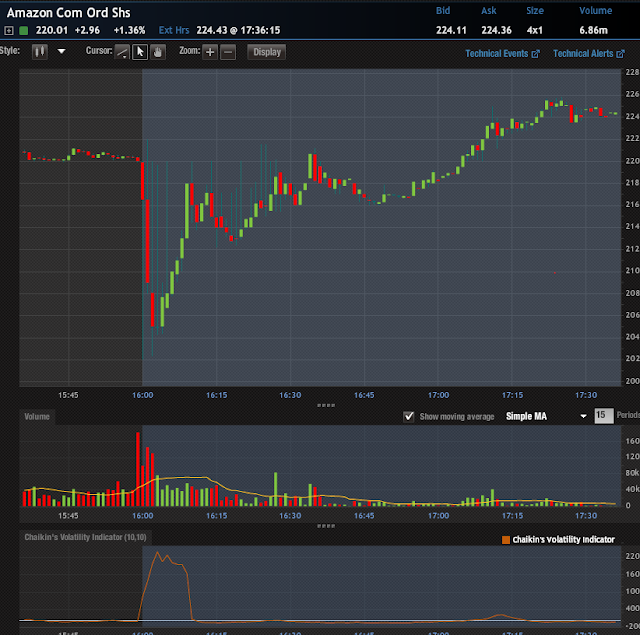Click the green status indicator square
640x635 pixels.
[x=24, y=30]
